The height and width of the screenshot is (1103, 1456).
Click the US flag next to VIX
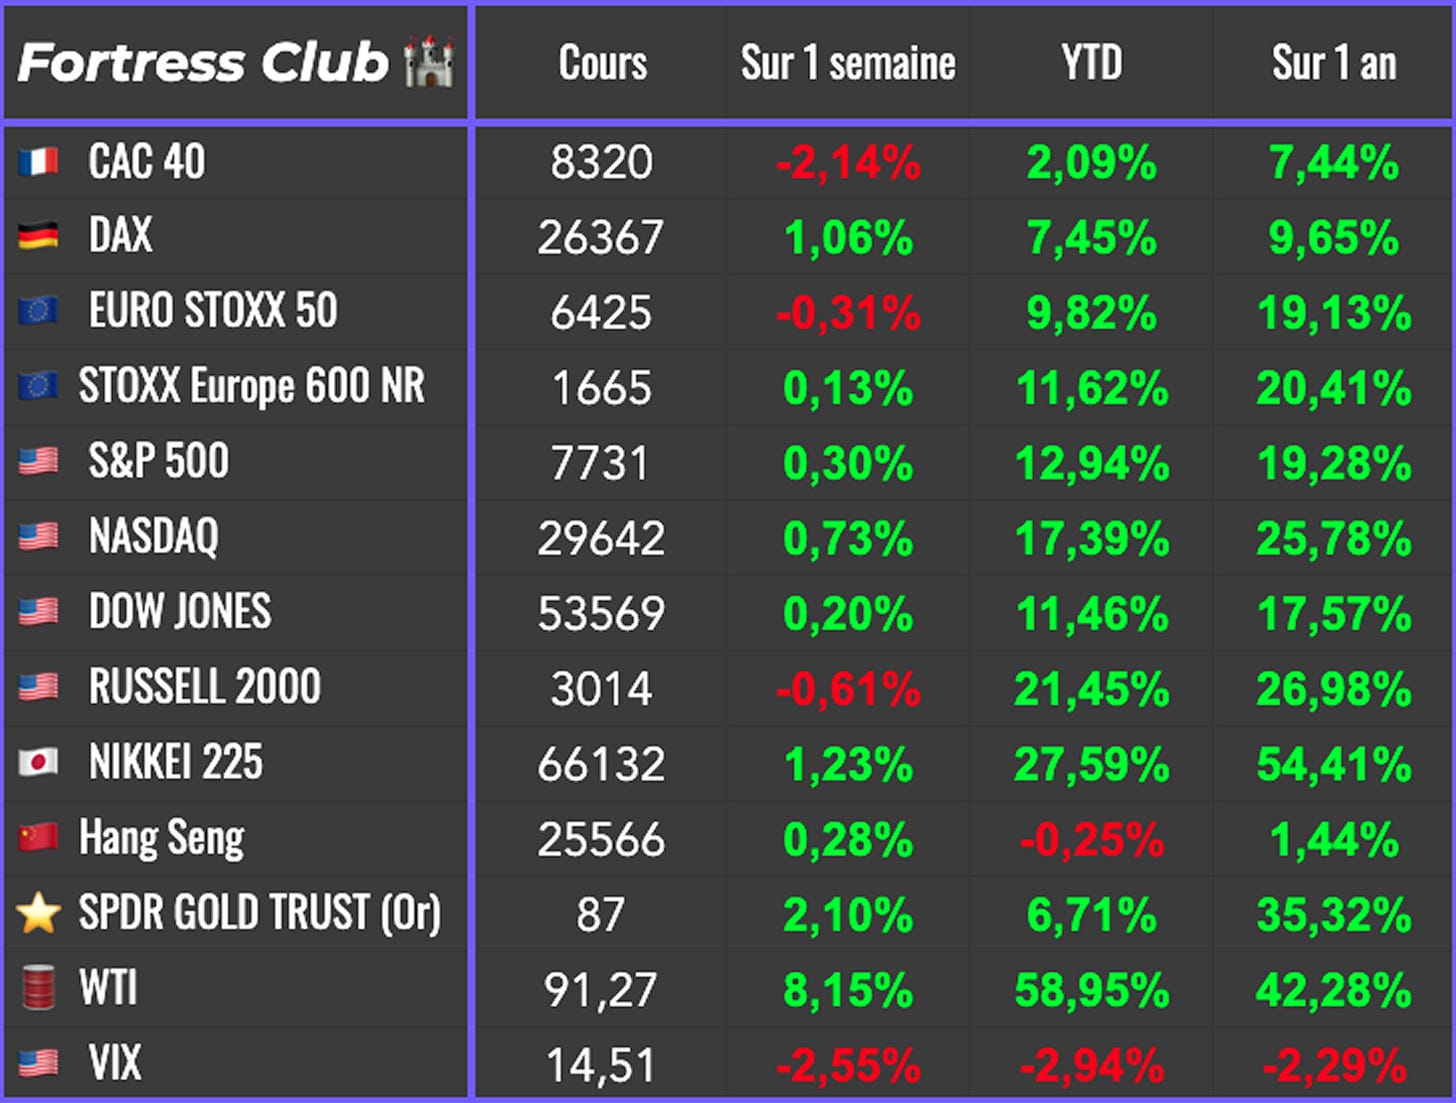[38, 1063]
